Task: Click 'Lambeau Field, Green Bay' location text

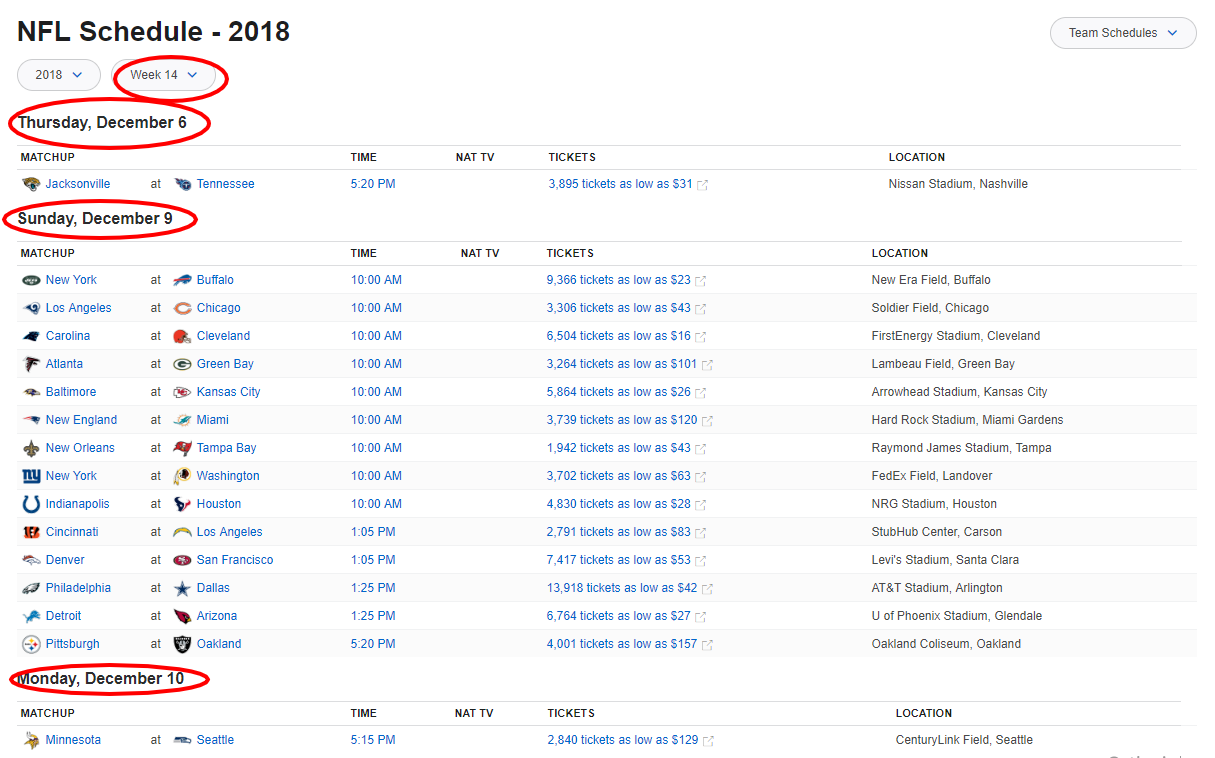Action: point(943,364)
